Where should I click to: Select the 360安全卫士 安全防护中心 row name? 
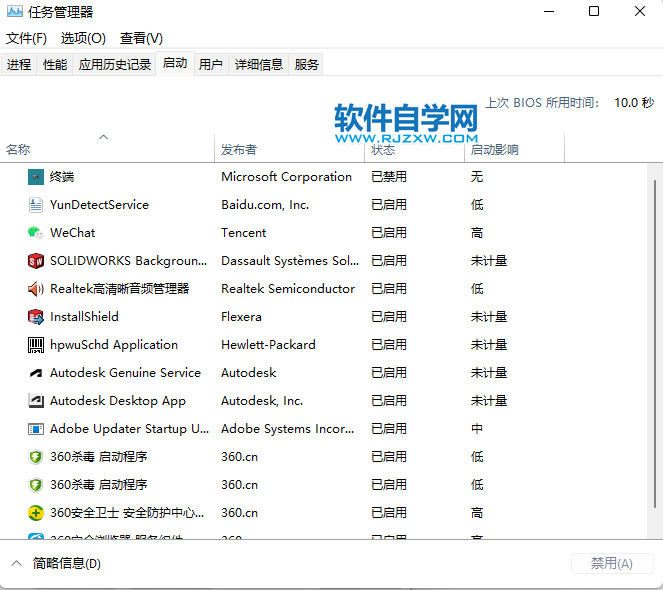[127, 513]
